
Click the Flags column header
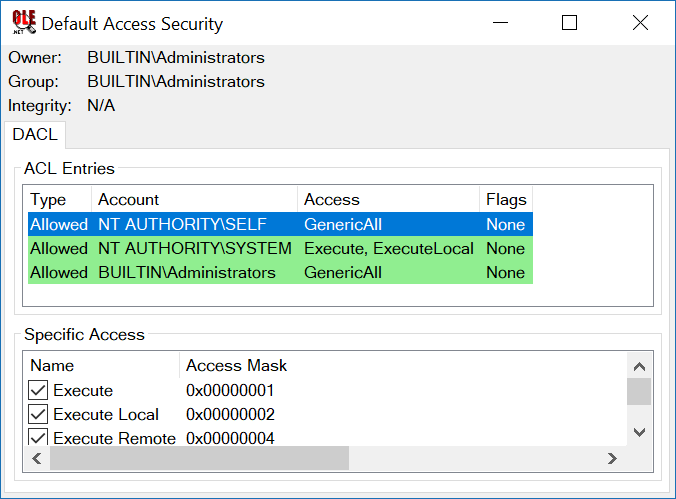(505, 199)
